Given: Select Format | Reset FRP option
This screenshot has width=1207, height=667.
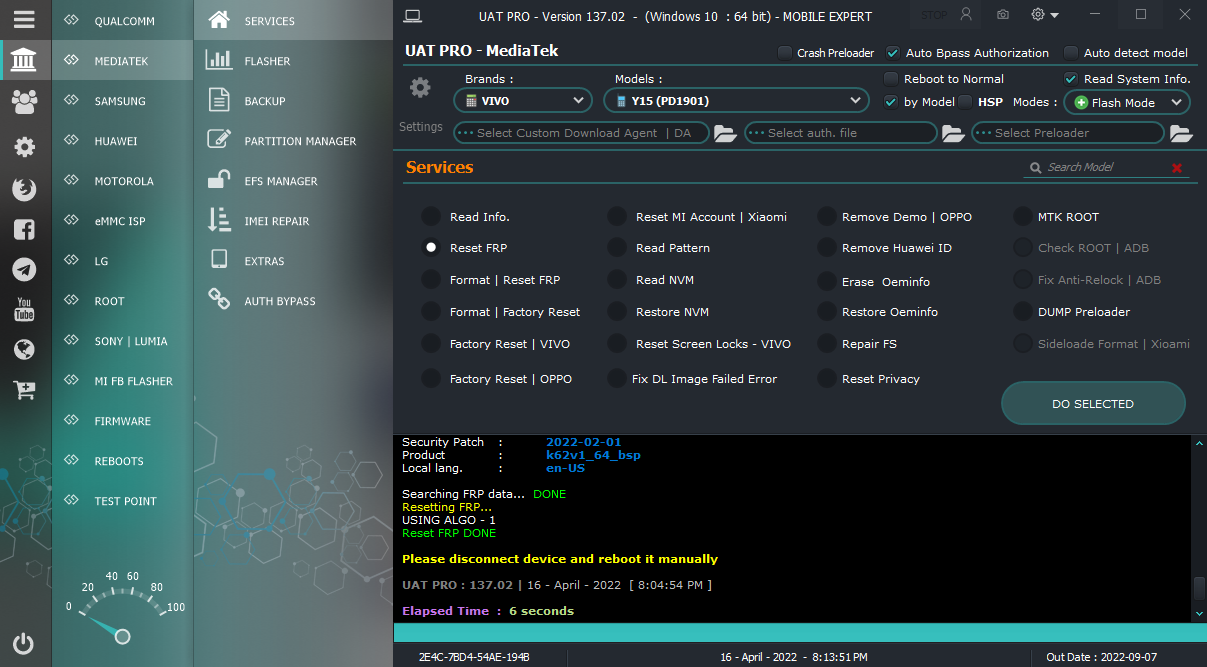Looking at the screenshot, I should pos(430,280).
